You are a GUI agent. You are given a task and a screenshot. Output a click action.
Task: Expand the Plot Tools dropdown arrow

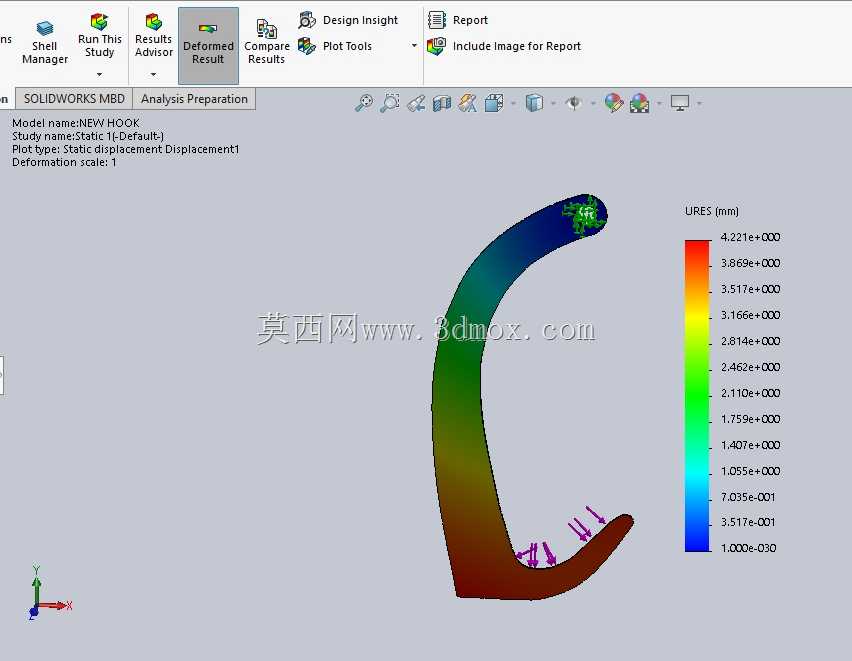pos(414,46)
